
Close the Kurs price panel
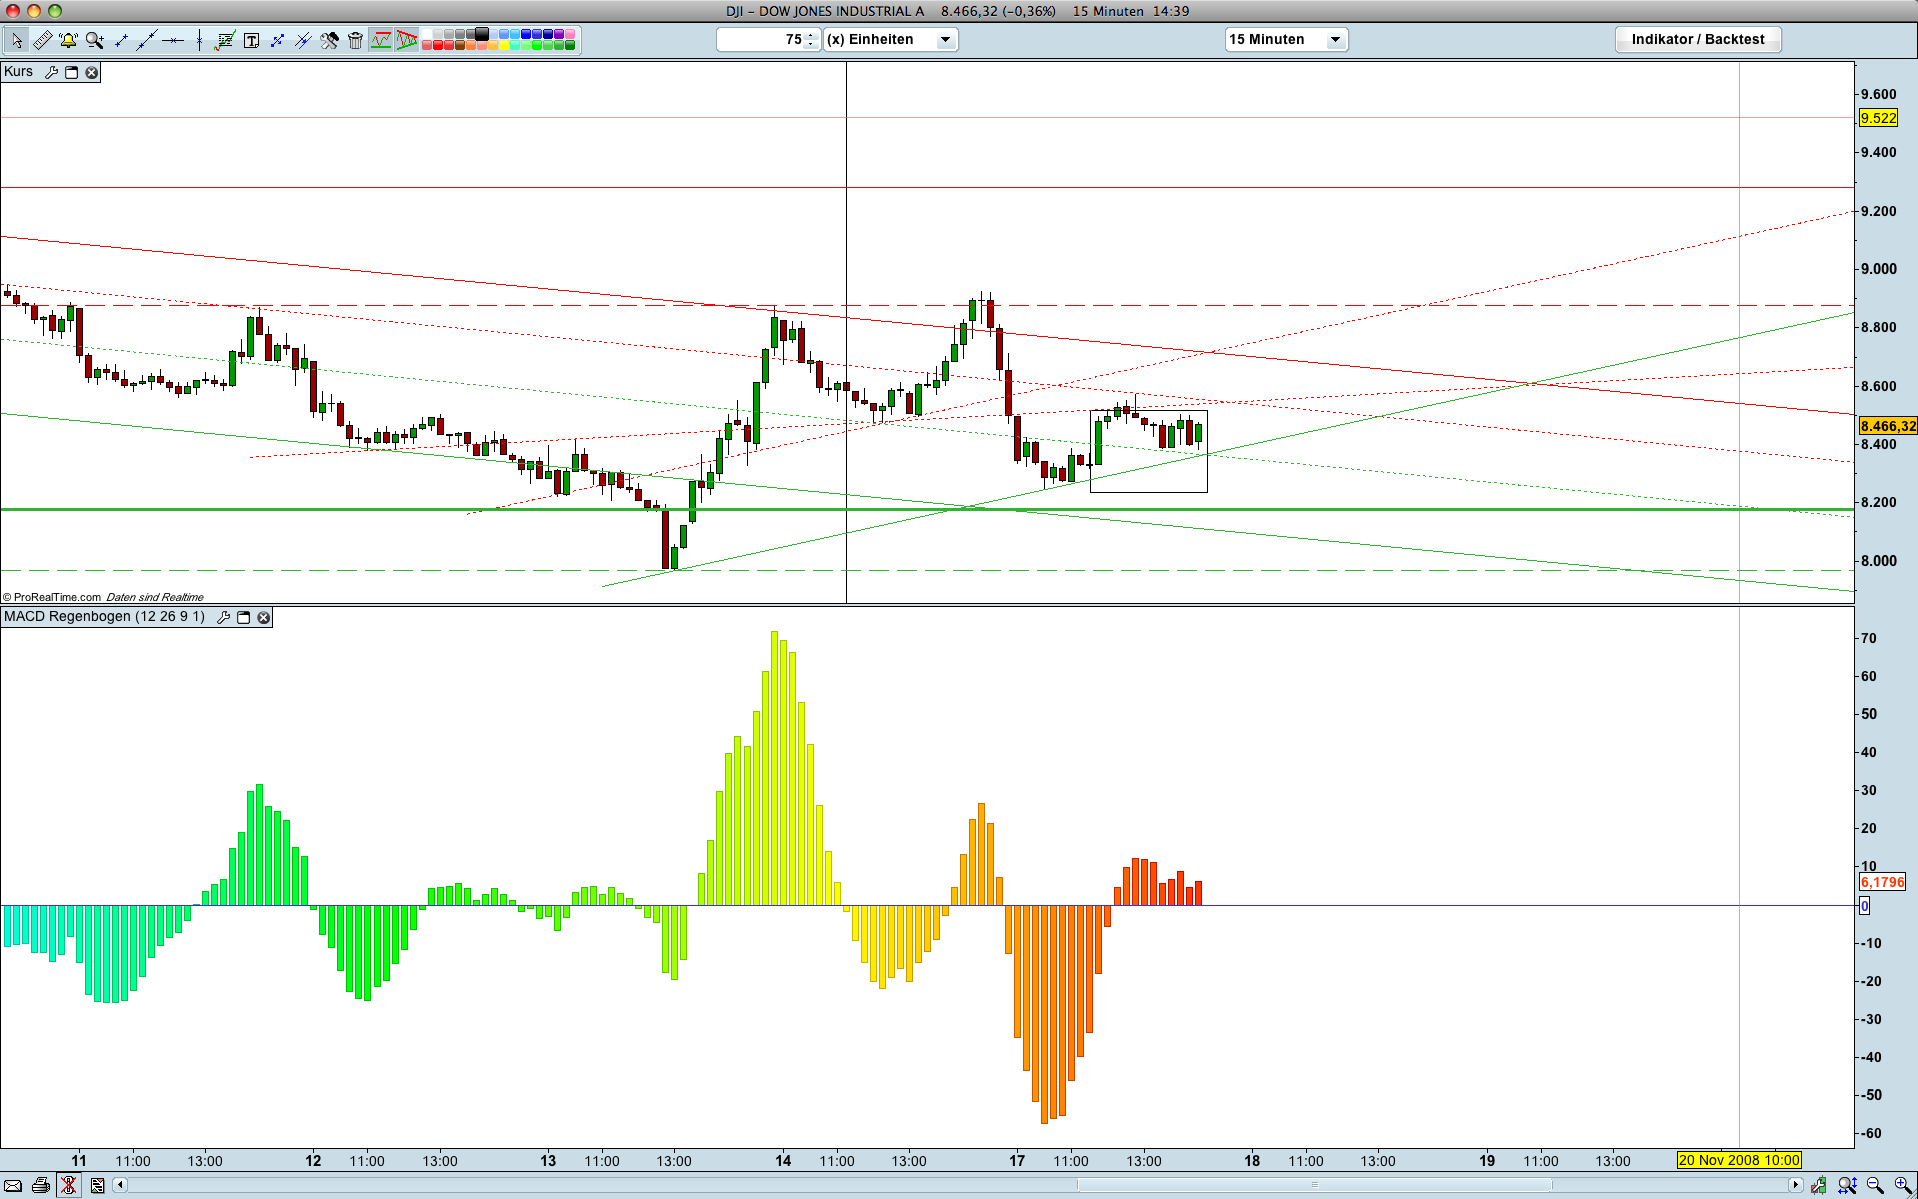click(91, 72)
